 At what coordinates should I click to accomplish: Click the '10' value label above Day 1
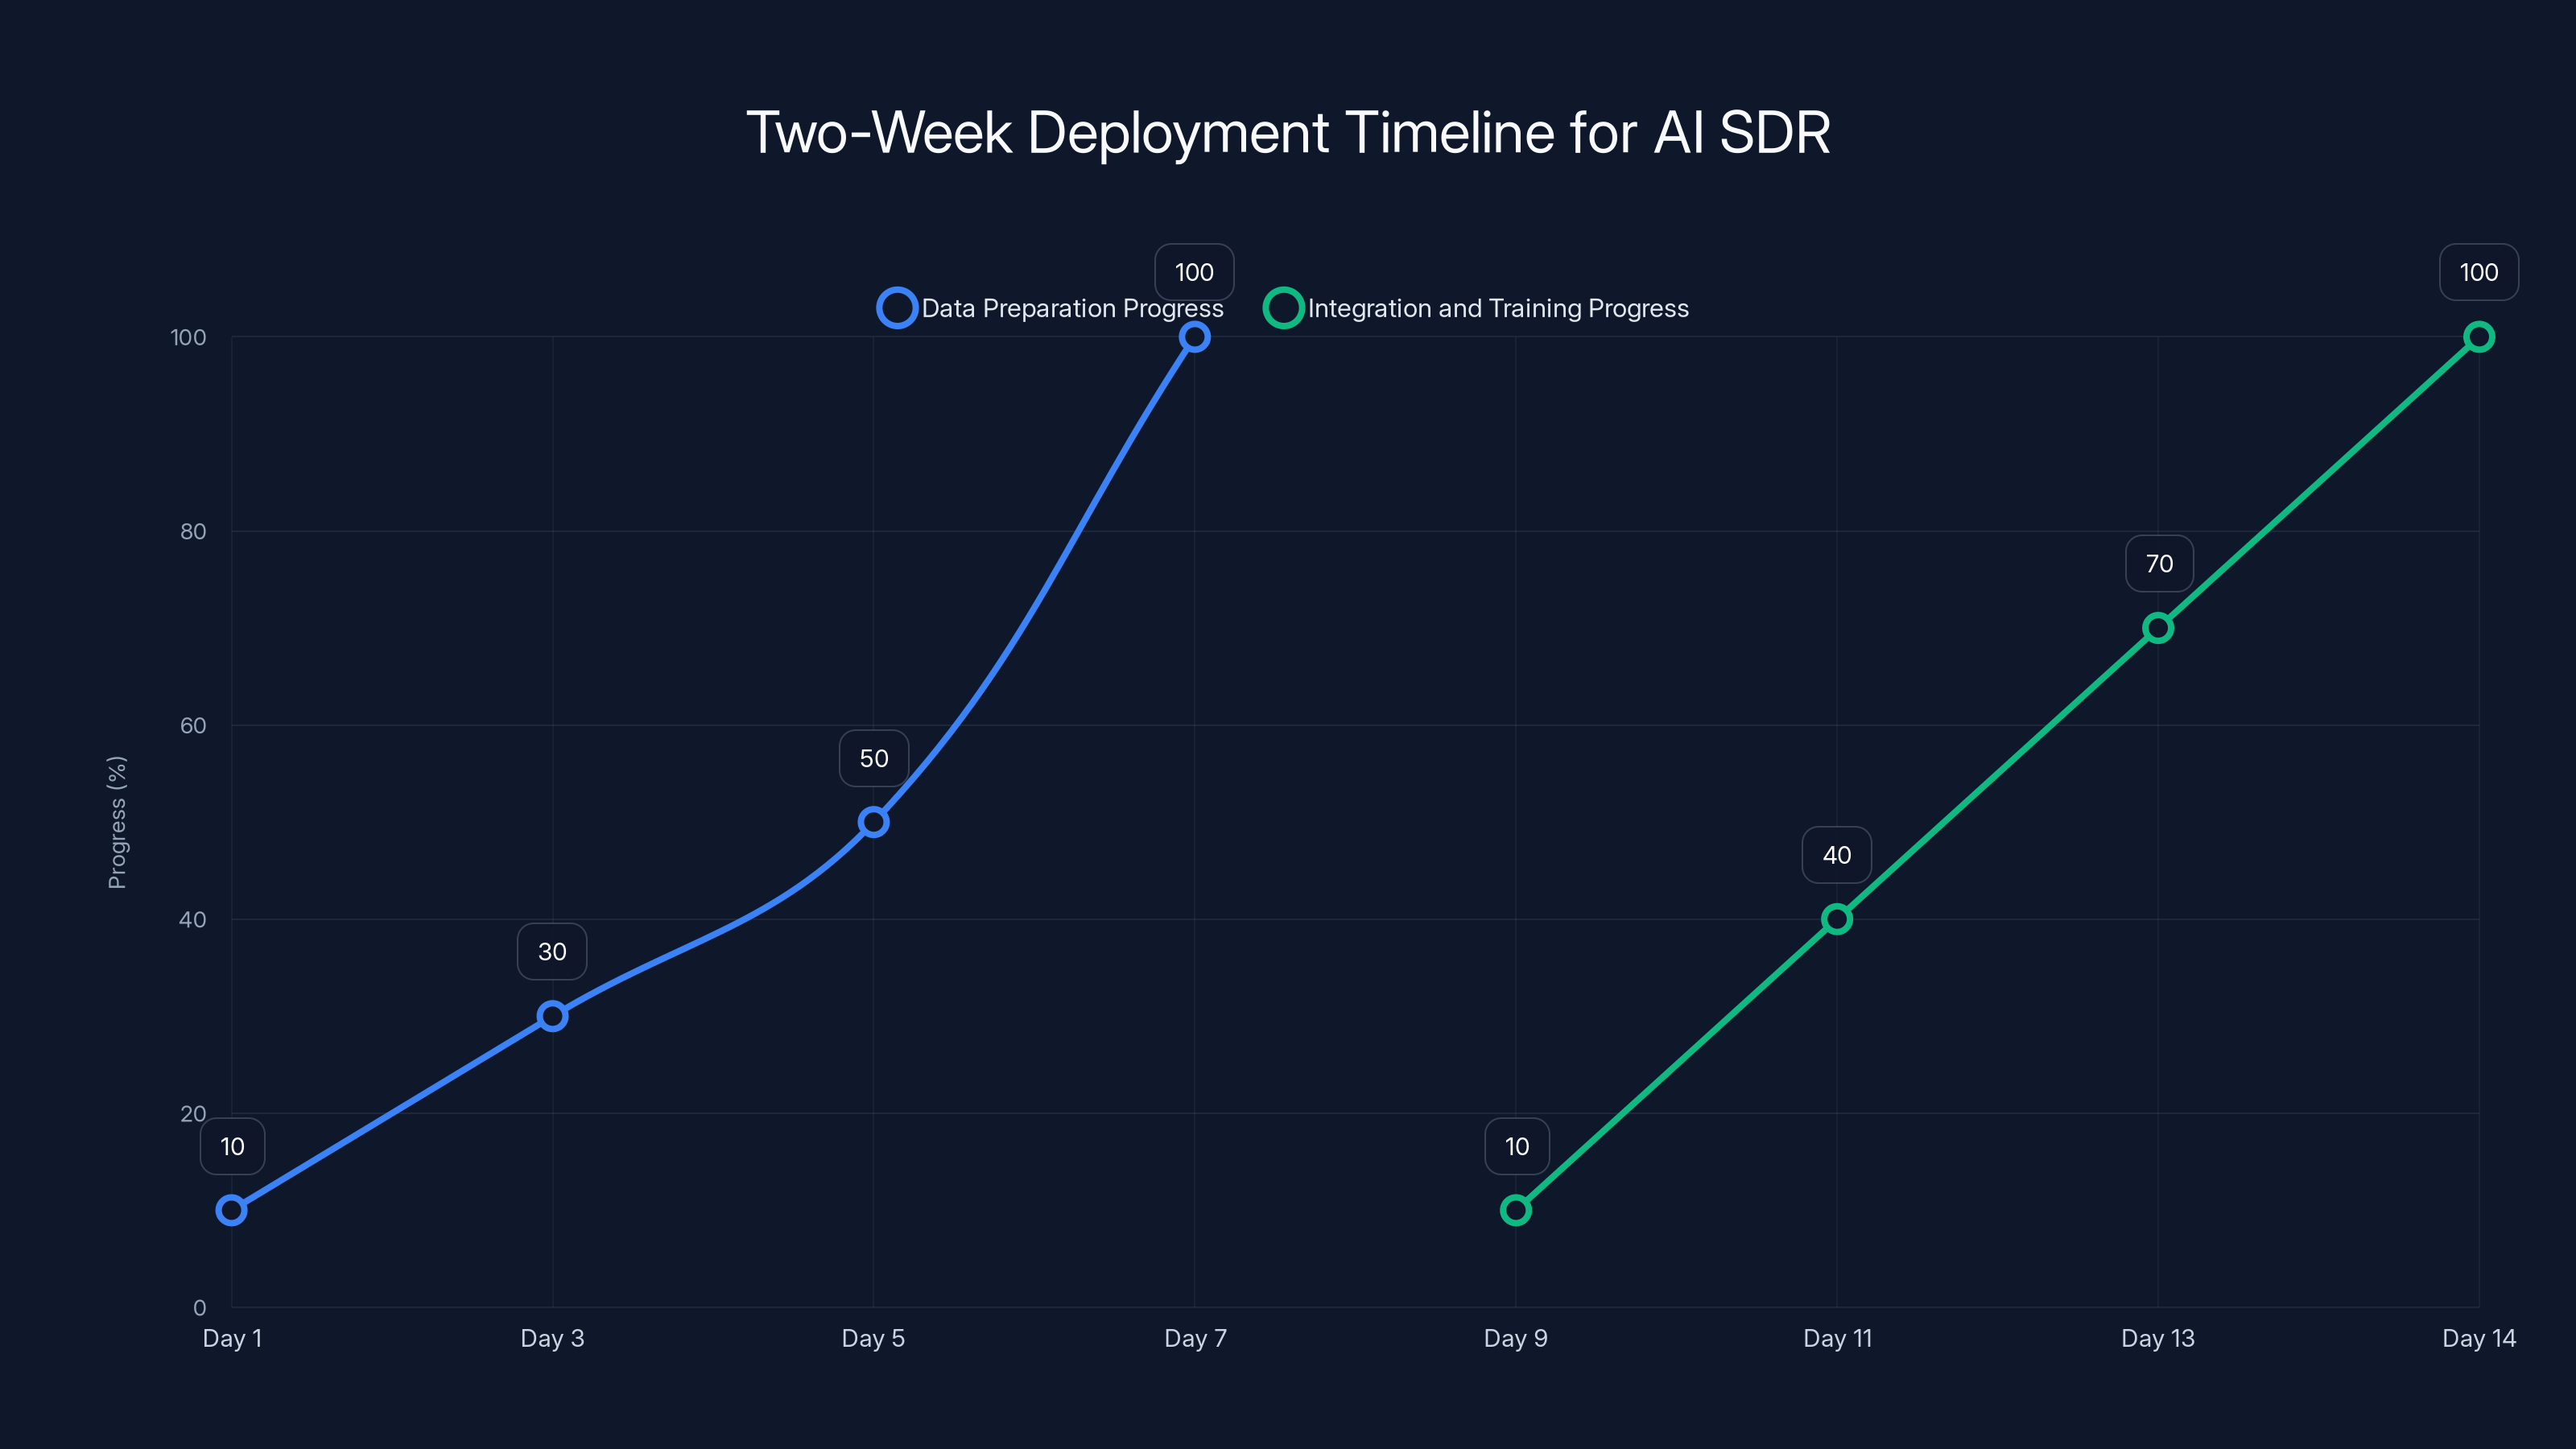[x=232, y=1146]
